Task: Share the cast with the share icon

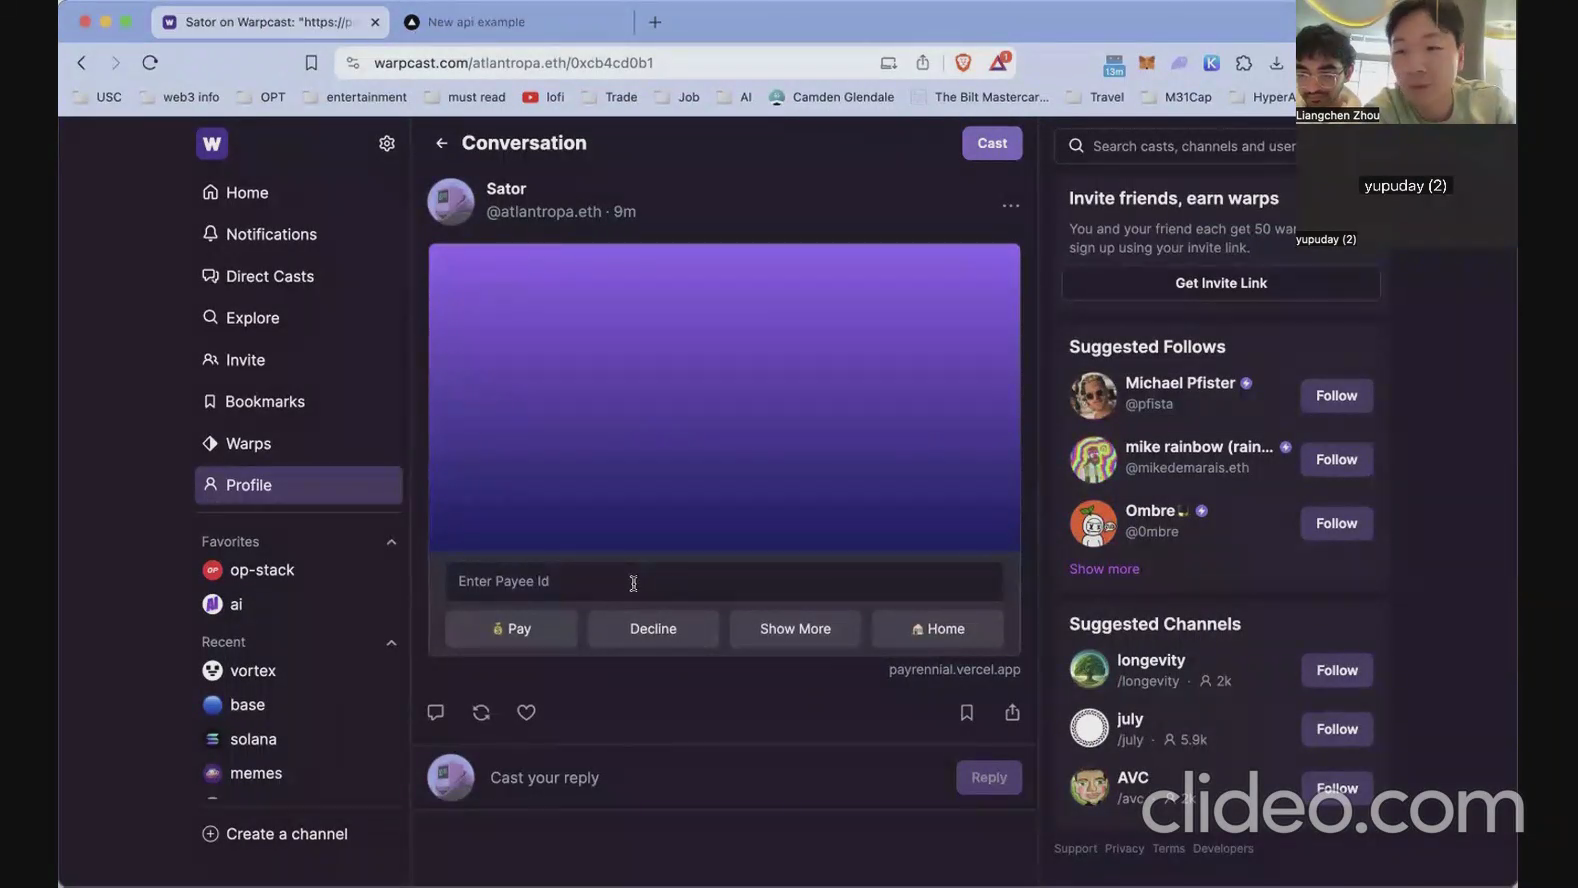Action: point(1012,712)
